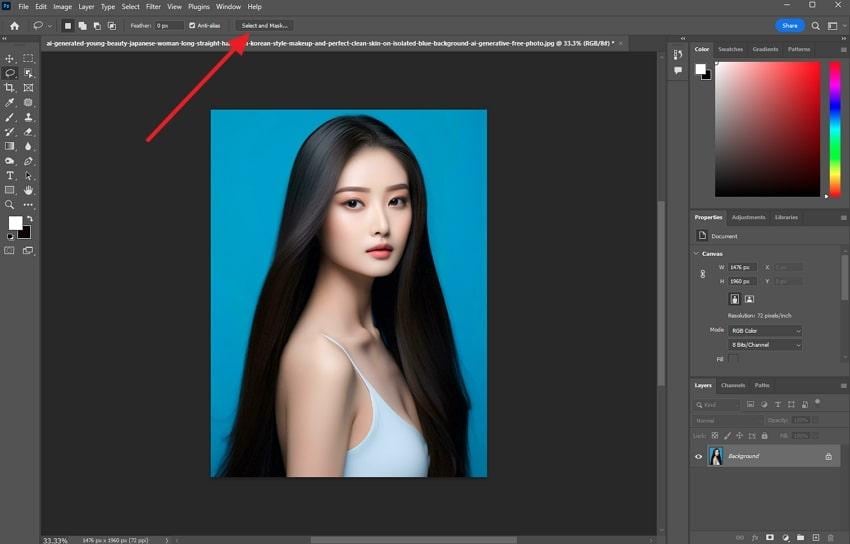This screenshot has width=850, height=544.
Task: Select the Crop tool
Action: point(10,88)
